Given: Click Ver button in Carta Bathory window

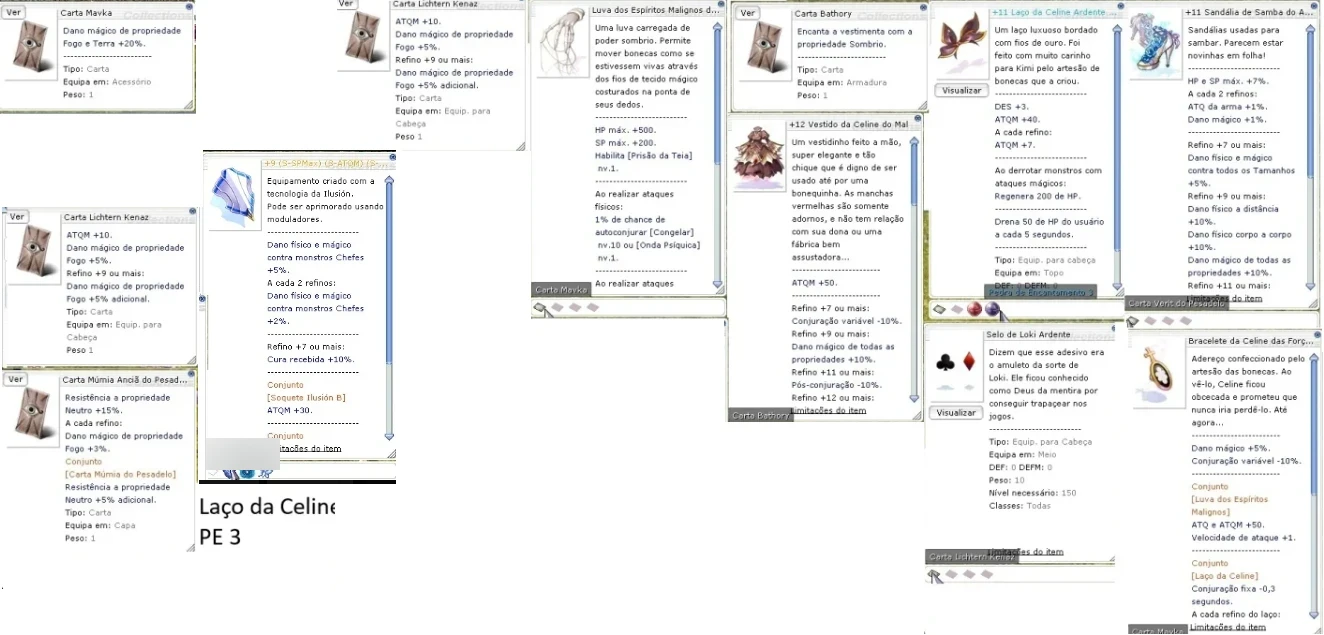Looking at the screenshot, I should pos(747,13).
